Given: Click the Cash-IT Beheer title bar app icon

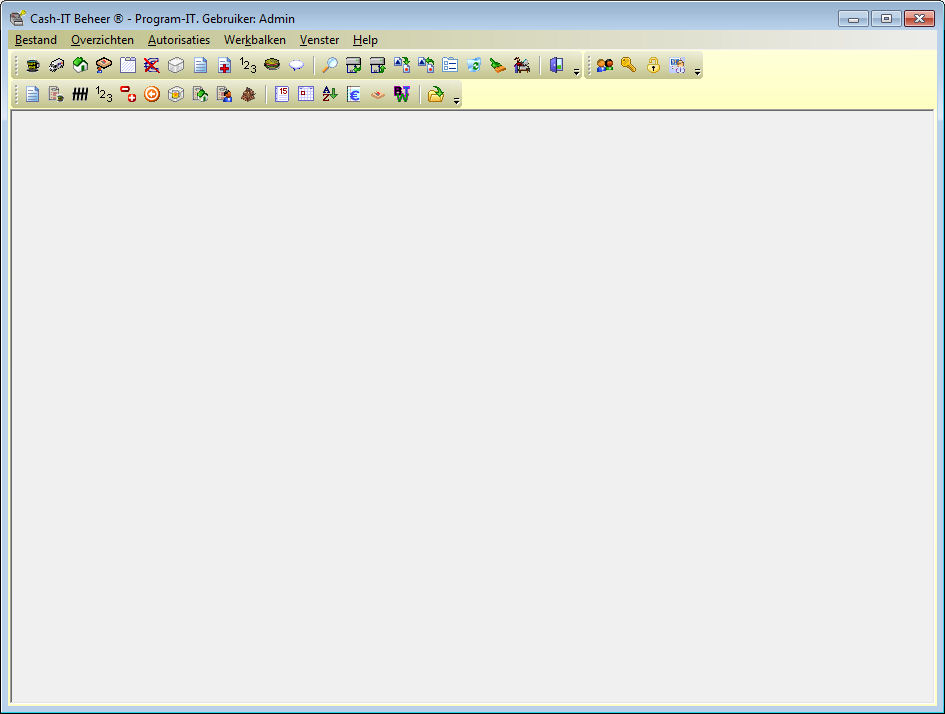Looking at the screenshot, I should (18, 18).
